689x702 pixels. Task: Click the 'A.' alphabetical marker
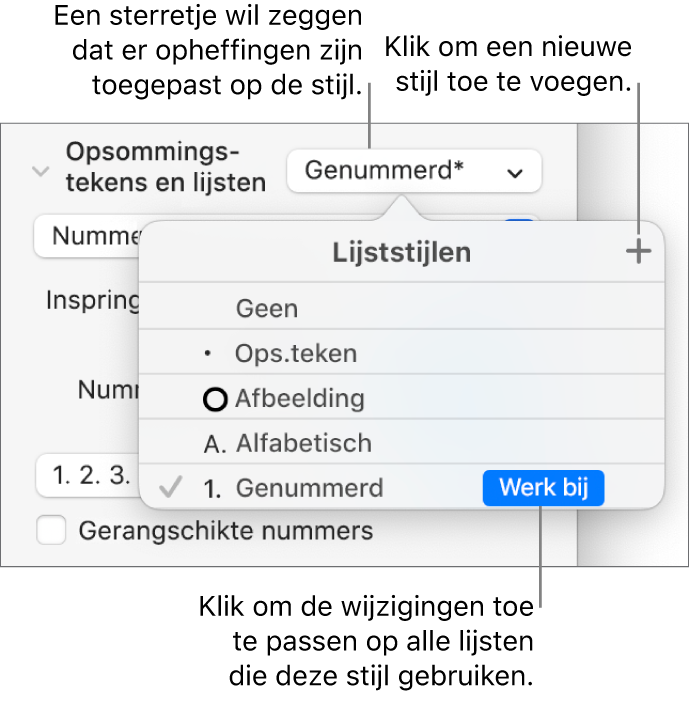tap(215, 443)
